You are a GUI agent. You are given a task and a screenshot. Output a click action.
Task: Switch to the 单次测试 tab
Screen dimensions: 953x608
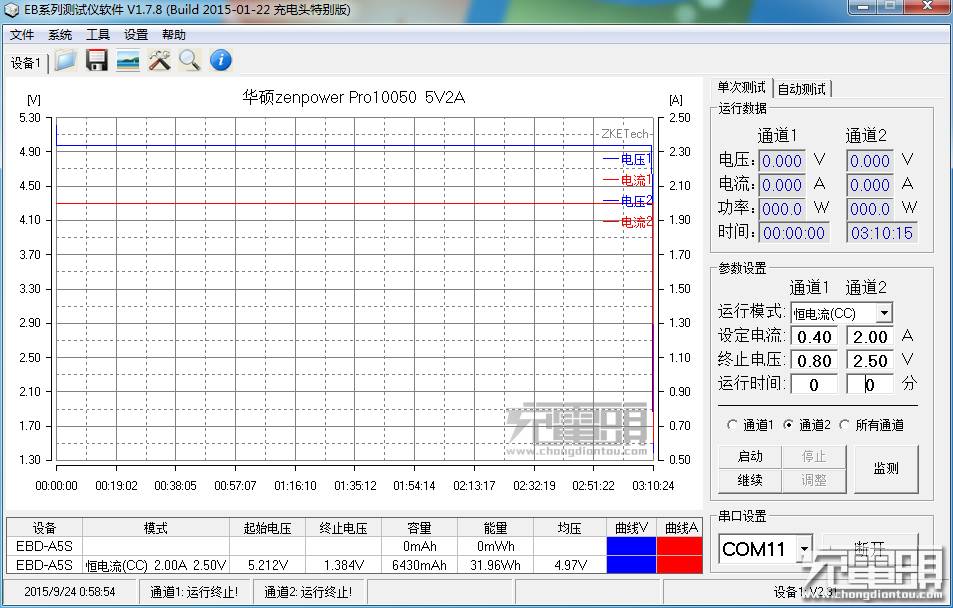[x=741, y=88]
